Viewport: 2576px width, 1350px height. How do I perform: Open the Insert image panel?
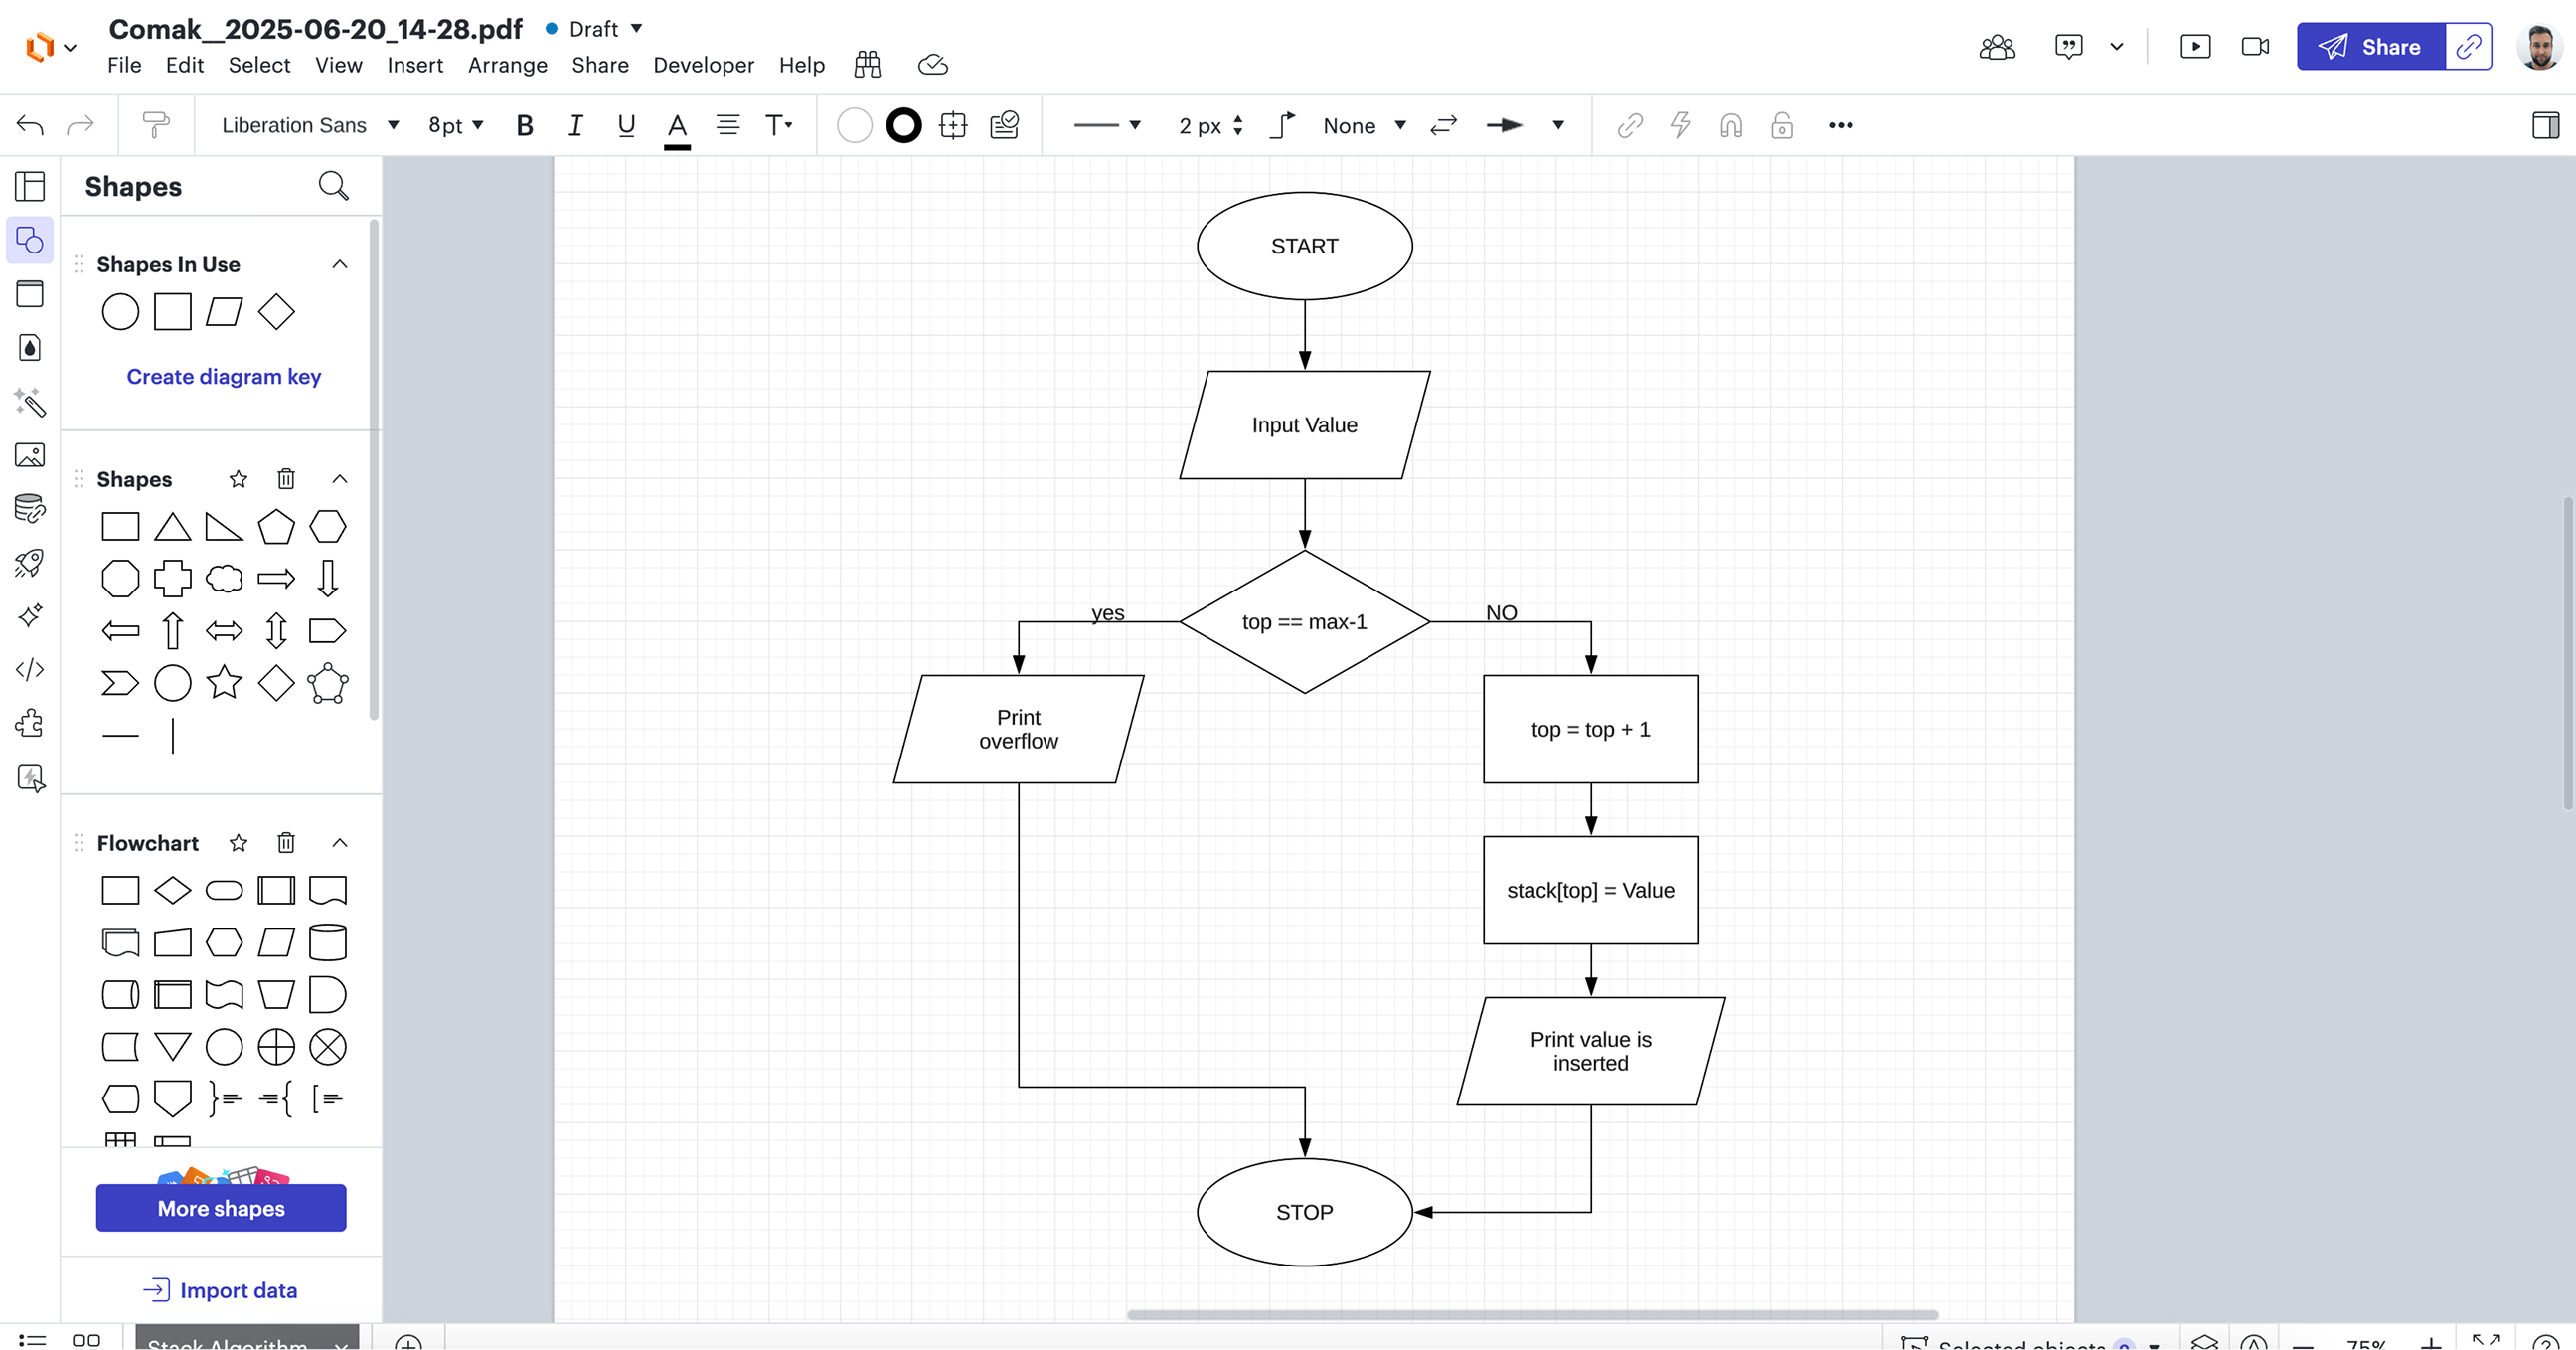coord(30,456)
